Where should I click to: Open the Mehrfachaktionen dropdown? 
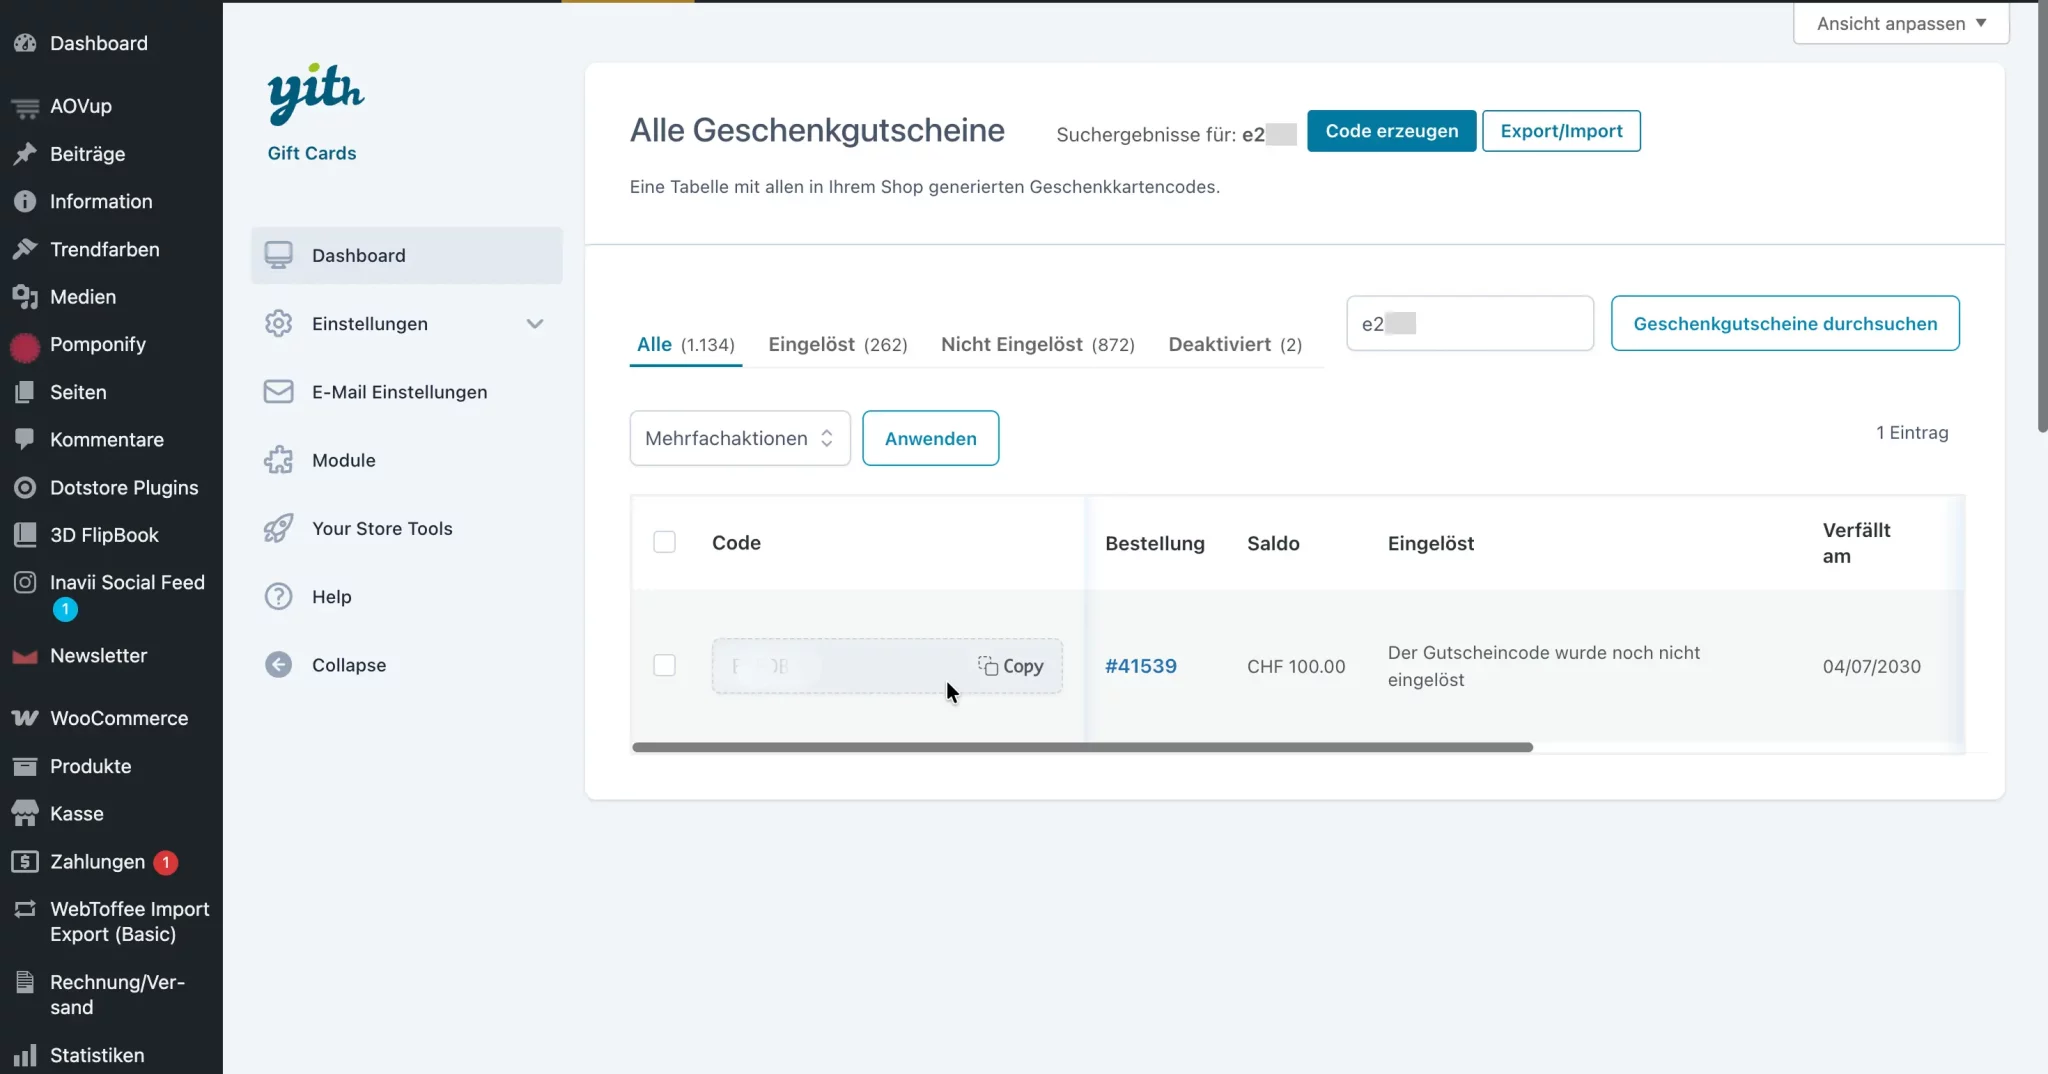tap(739, 438)
